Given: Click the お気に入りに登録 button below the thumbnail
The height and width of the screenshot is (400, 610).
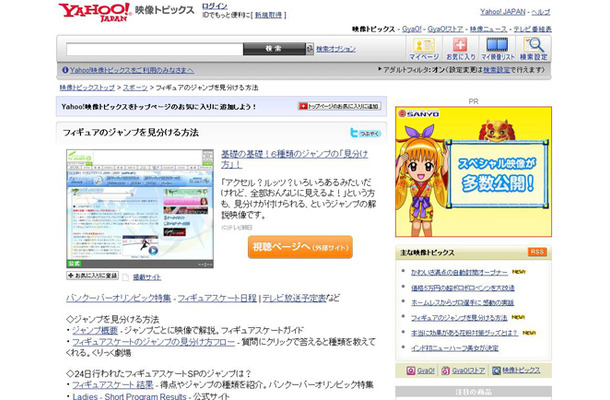Looking at the screenshot, I should tap(92, 275).
